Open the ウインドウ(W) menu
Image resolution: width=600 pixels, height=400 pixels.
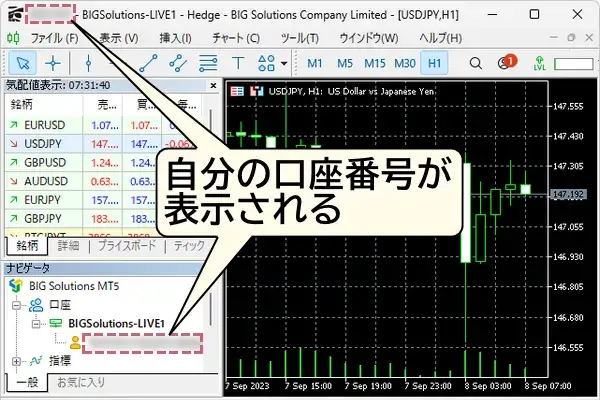(x=369, y=38)
